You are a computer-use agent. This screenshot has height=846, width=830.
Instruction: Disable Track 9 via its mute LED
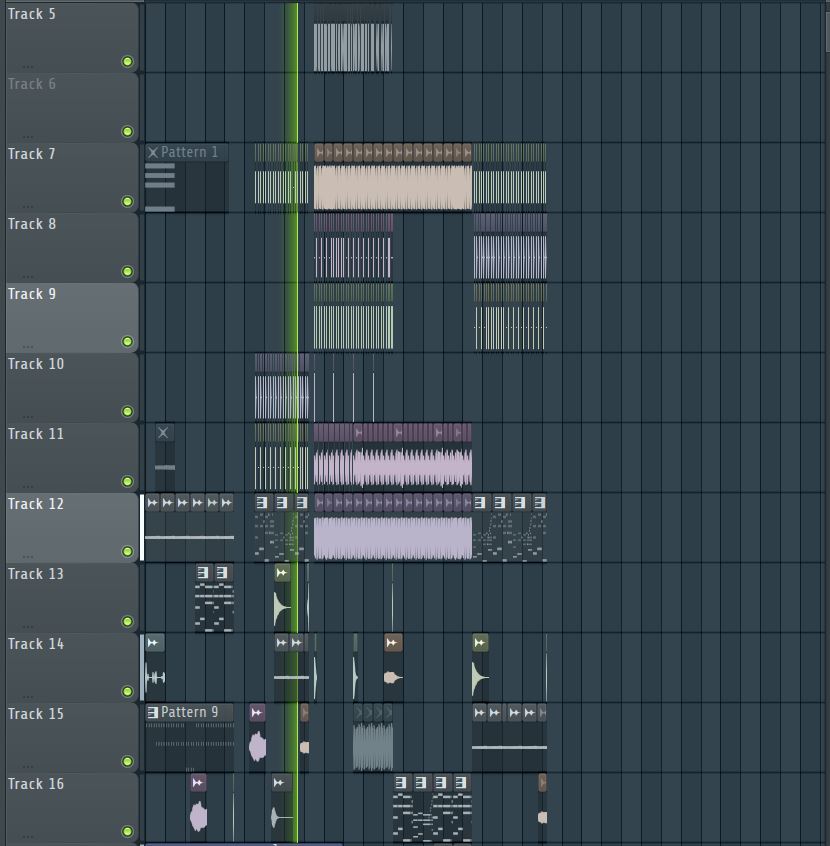coord(127,342)
